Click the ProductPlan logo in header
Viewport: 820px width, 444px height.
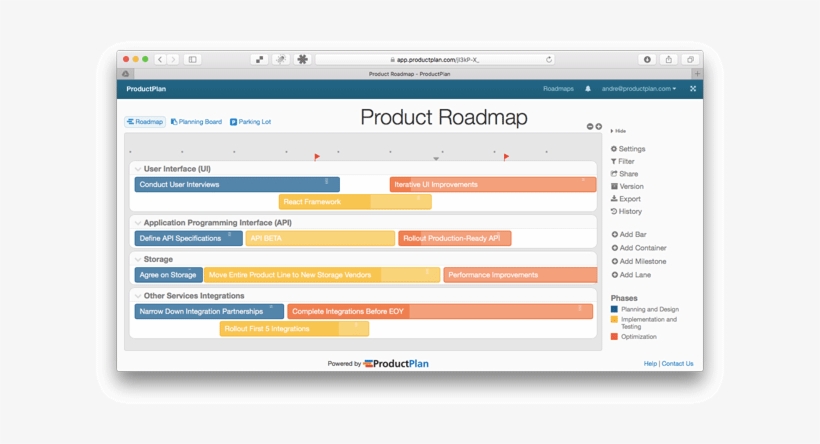tap(146, 89)
